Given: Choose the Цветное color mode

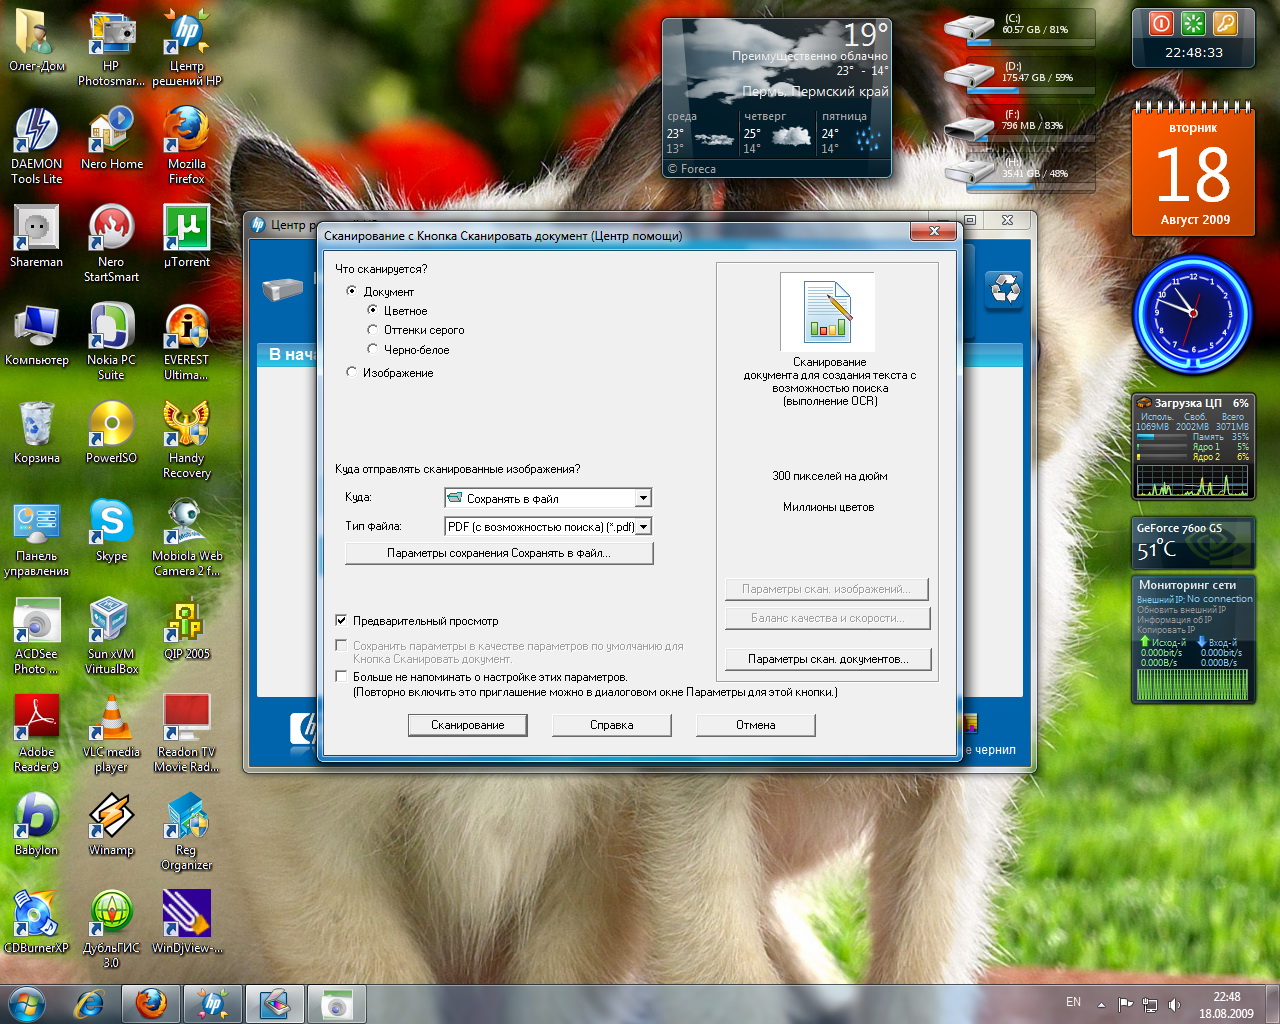Looking at the screenshot, I should point(372,310).
